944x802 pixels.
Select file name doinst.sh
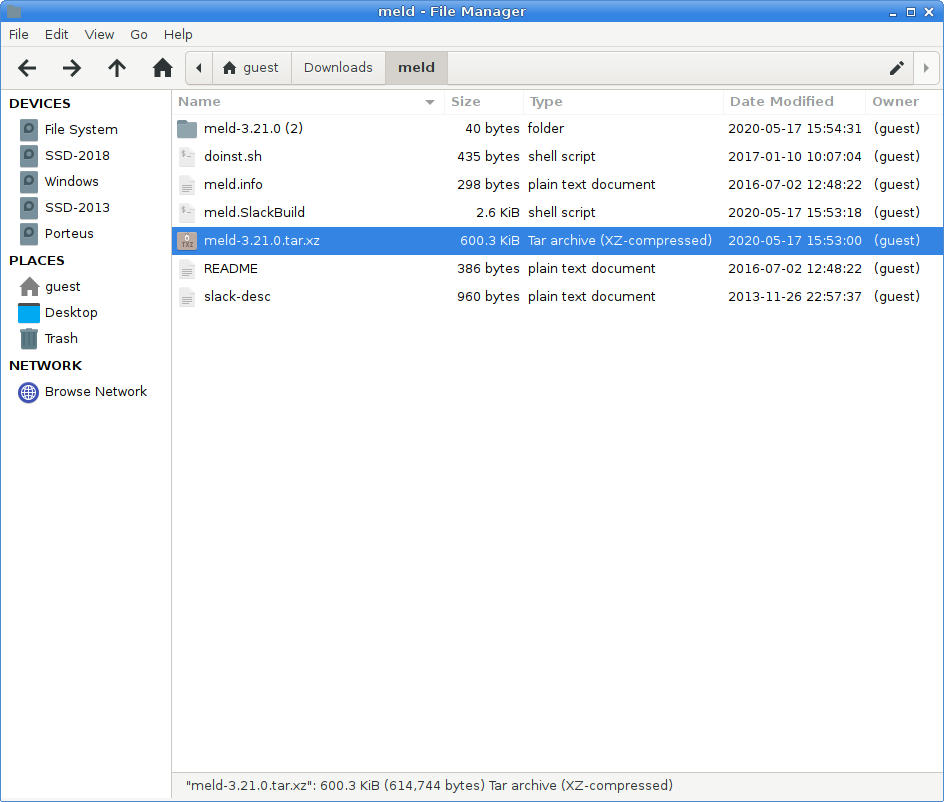pyautogui.click(x=233, y=157)
